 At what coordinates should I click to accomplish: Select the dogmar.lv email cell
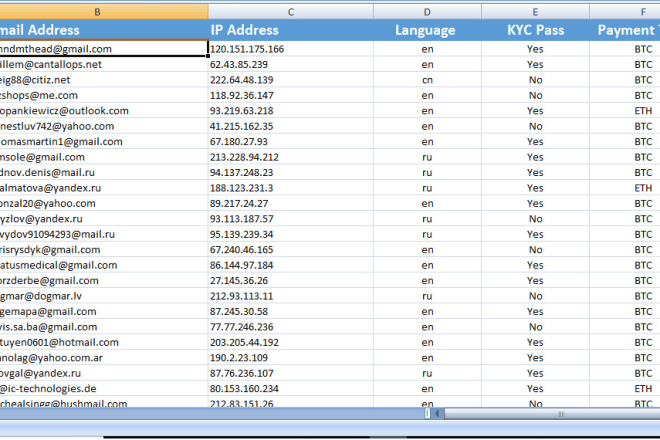[x=104, y=296]
